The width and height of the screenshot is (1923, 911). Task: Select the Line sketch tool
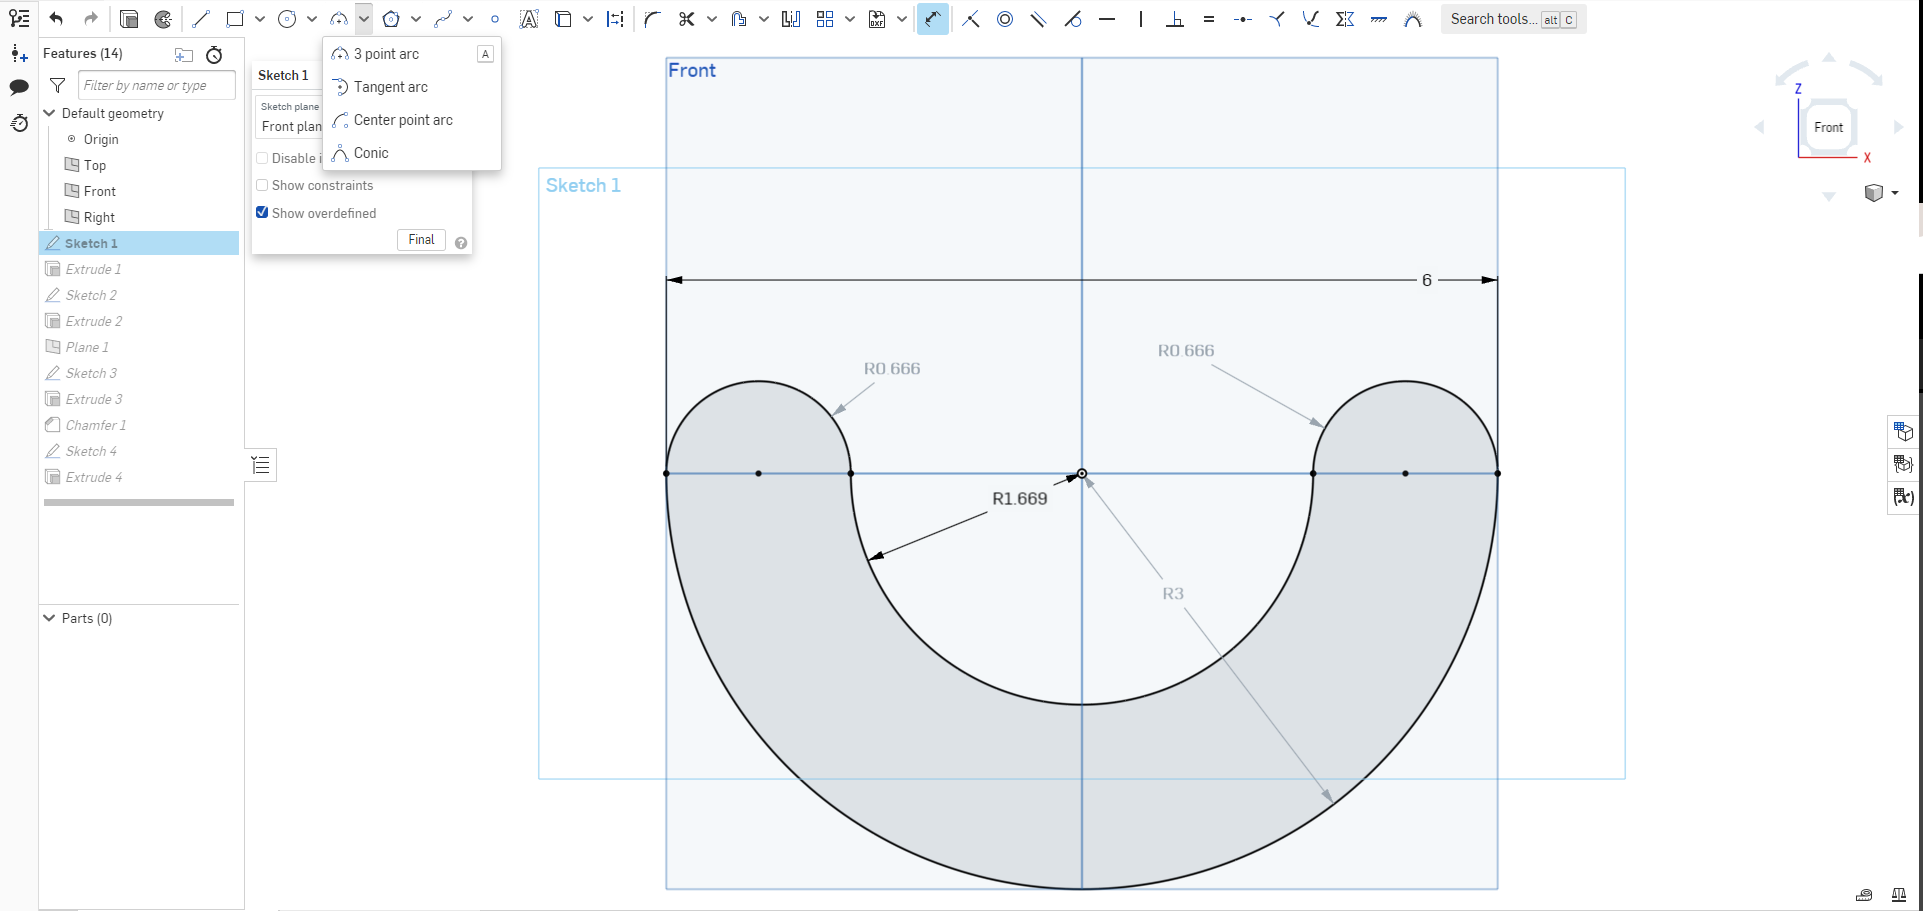[x=200, y=18]
